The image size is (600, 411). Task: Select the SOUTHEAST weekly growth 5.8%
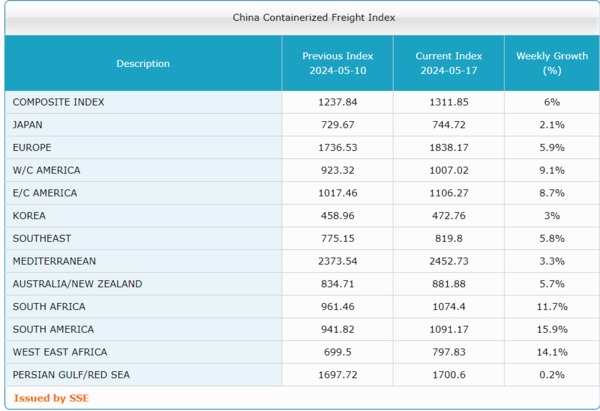[x=551, y=238]
